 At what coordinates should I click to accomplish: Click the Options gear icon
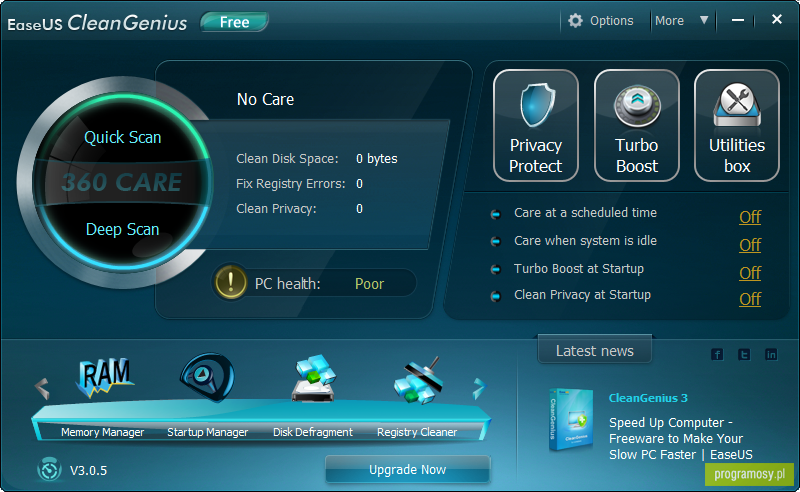pos(576,20)
